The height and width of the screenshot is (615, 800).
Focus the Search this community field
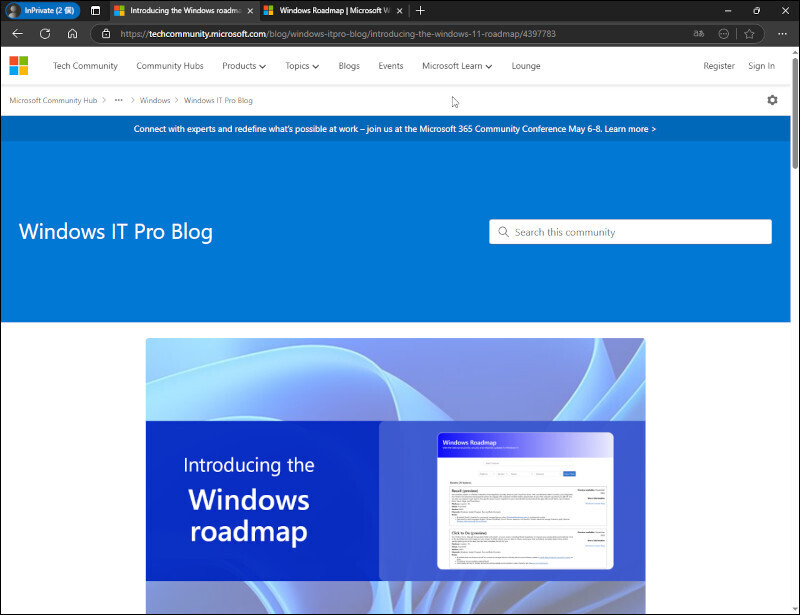click(630, 232)
